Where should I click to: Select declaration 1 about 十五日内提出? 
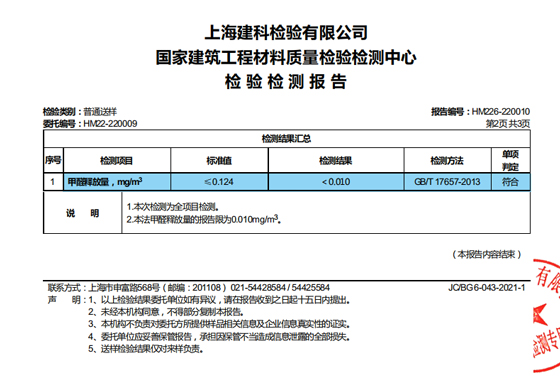tap(219, 300)
